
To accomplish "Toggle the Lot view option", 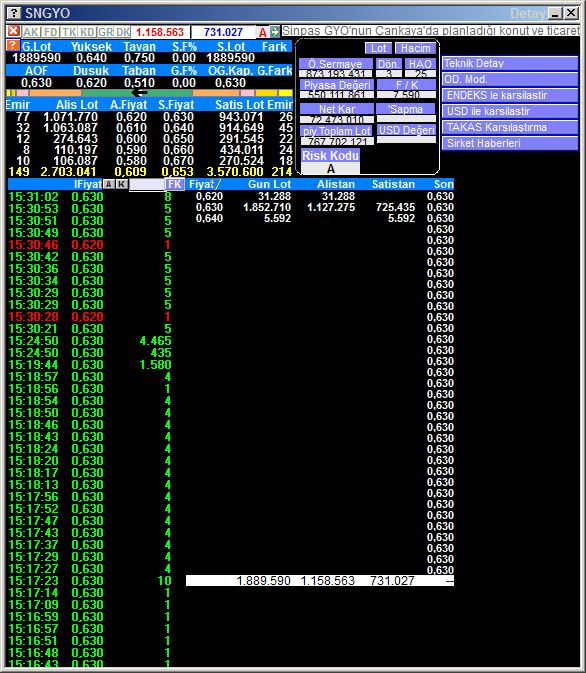I will [x=378, y=48].
